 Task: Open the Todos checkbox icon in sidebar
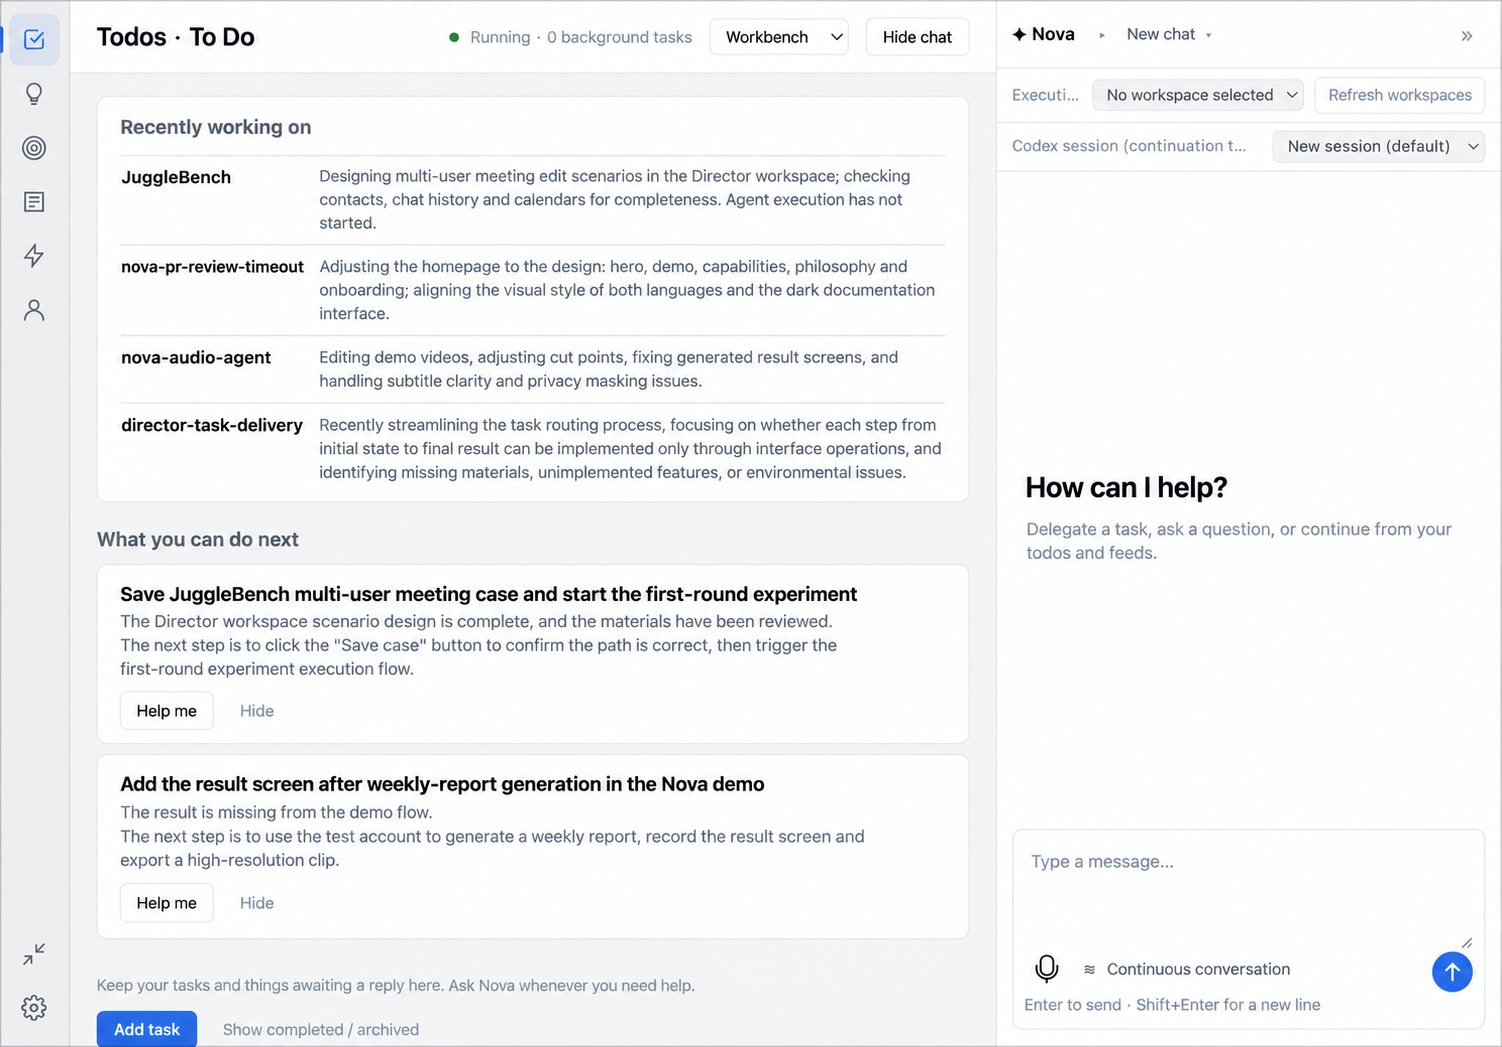click(x=34, y=40)
